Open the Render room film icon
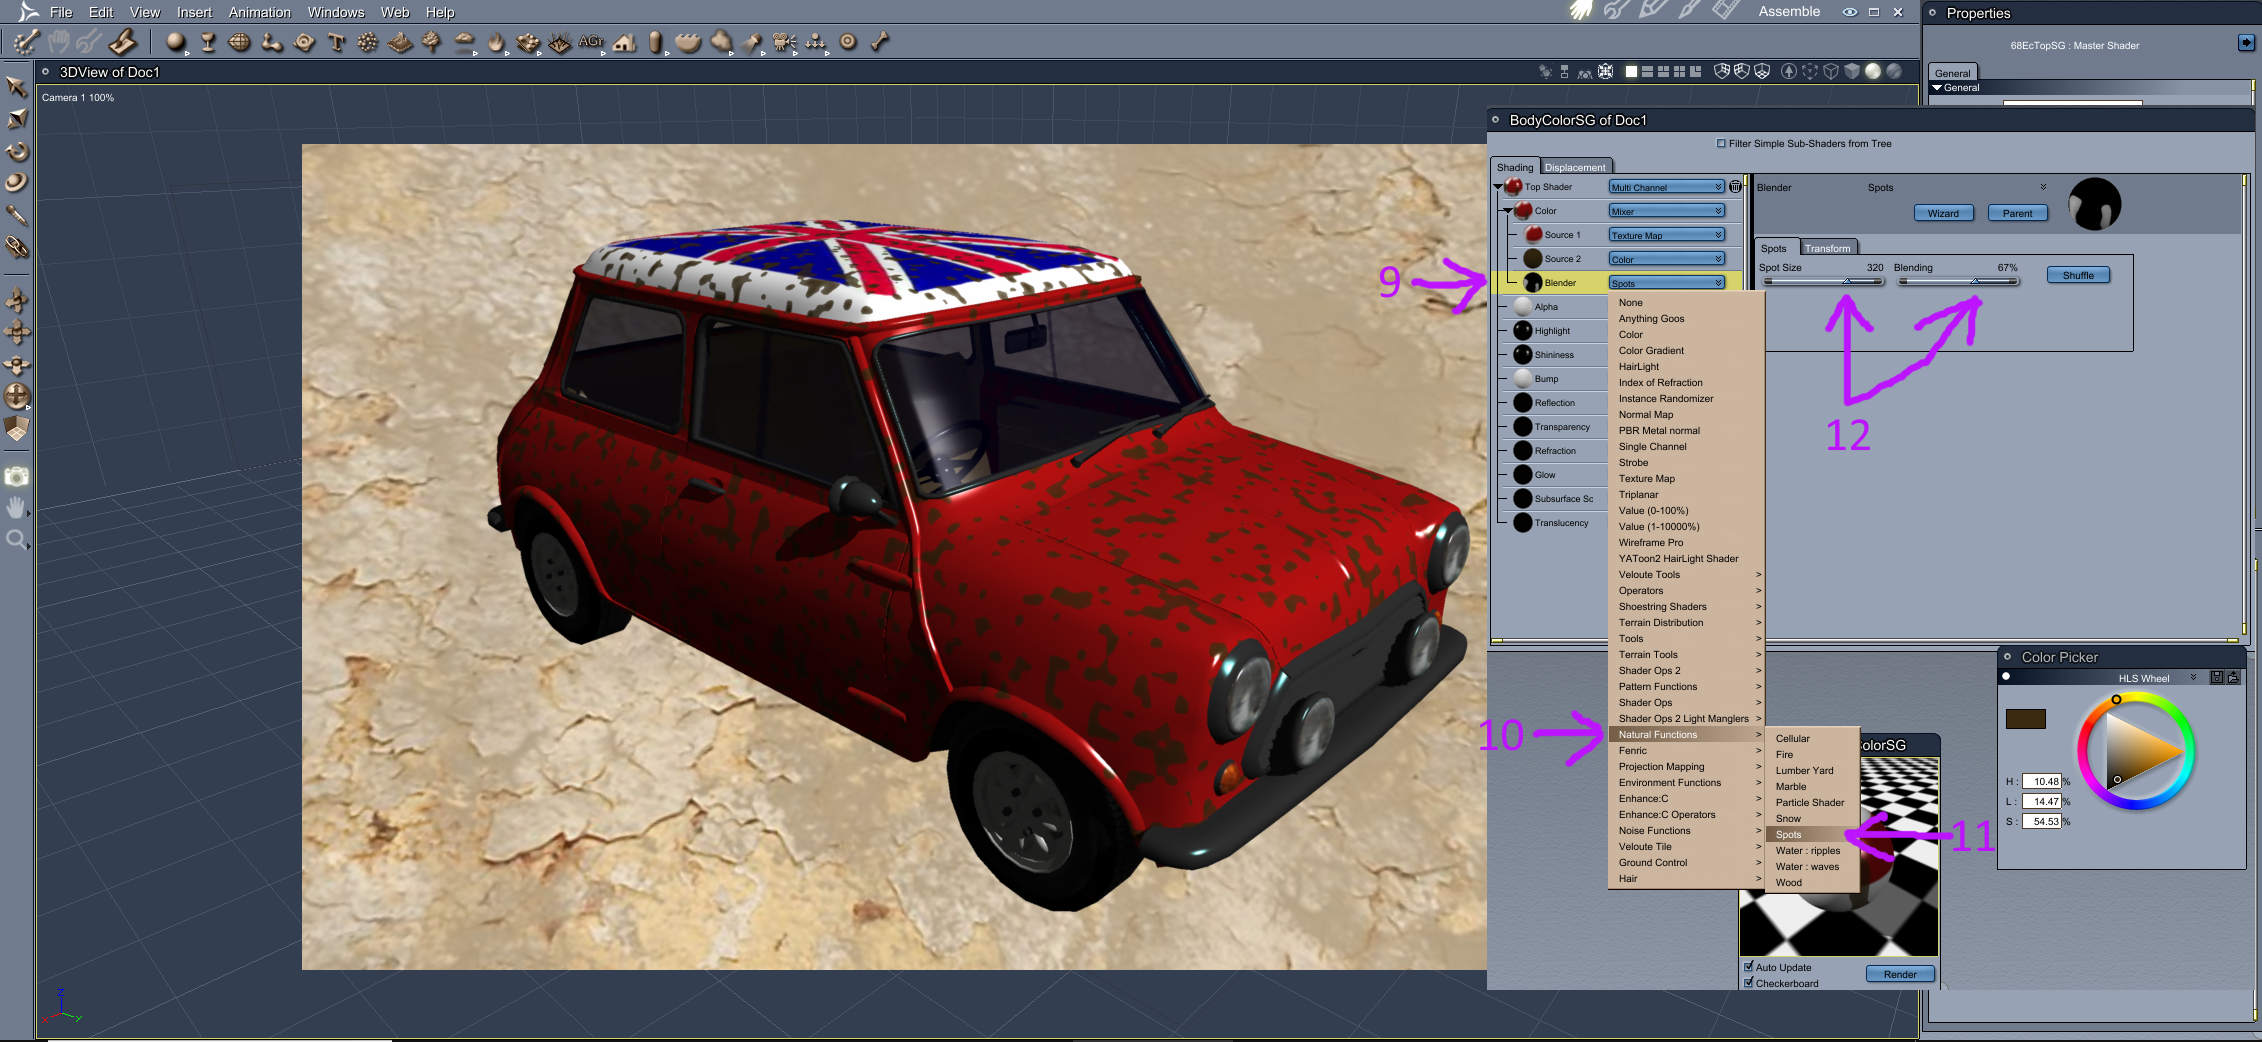Viewport: 2262px width, 1042px height. click(1725, 11)
